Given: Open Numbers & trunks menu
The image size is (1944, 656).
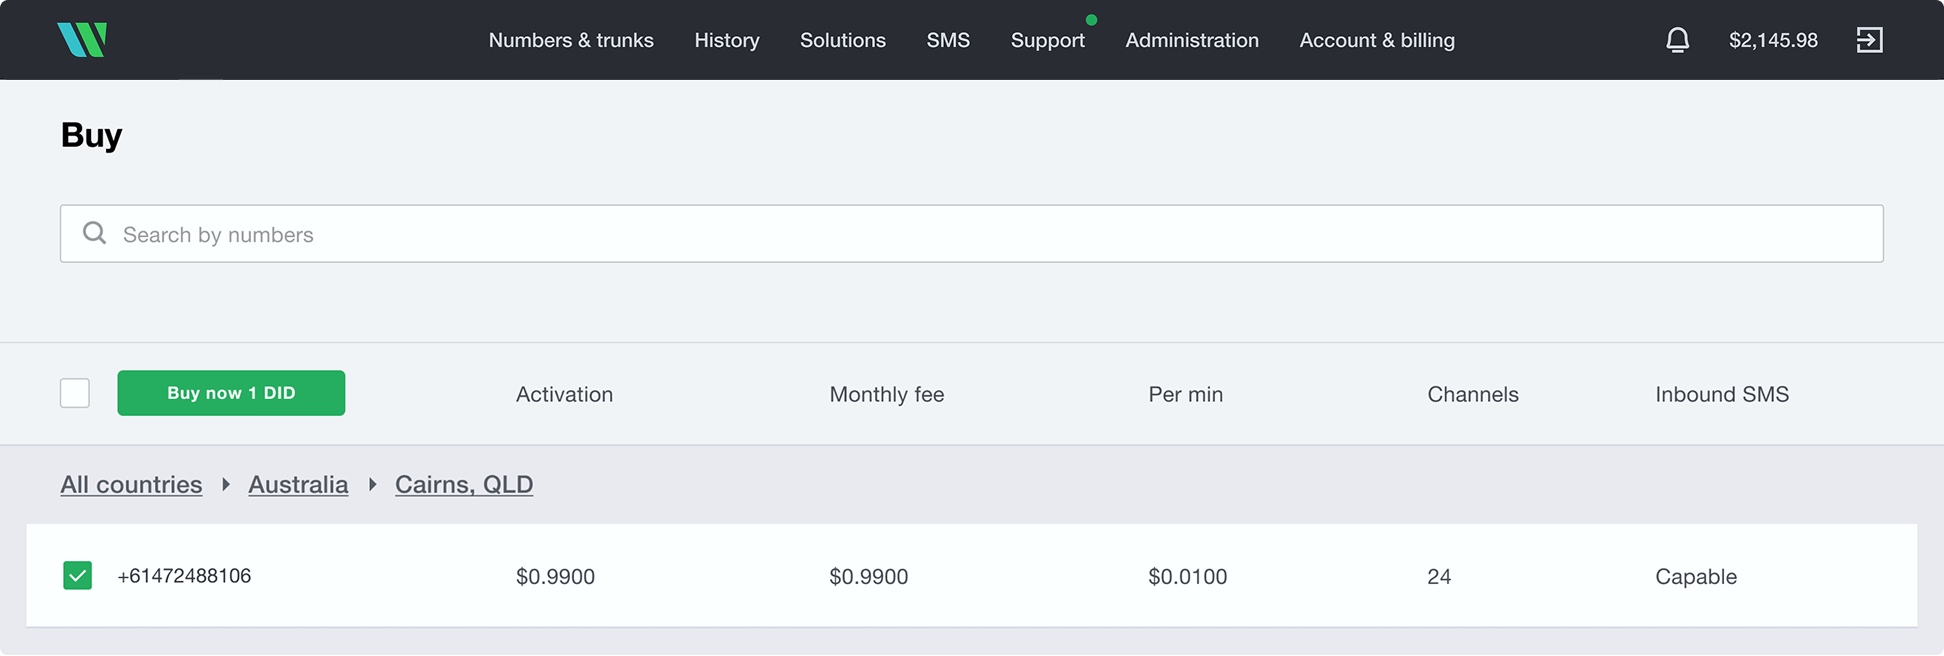Looking at the screenshot, I should click(571, 40).
